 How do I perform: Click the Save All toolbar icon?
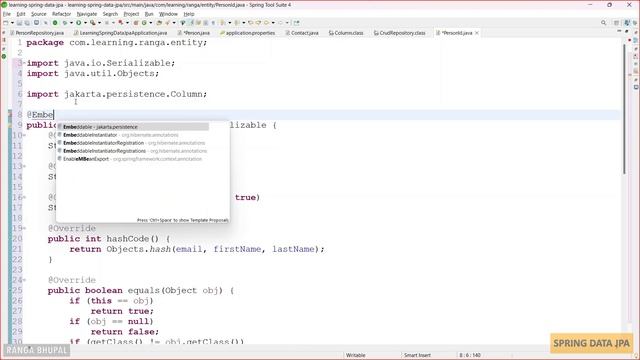(27, 23)
